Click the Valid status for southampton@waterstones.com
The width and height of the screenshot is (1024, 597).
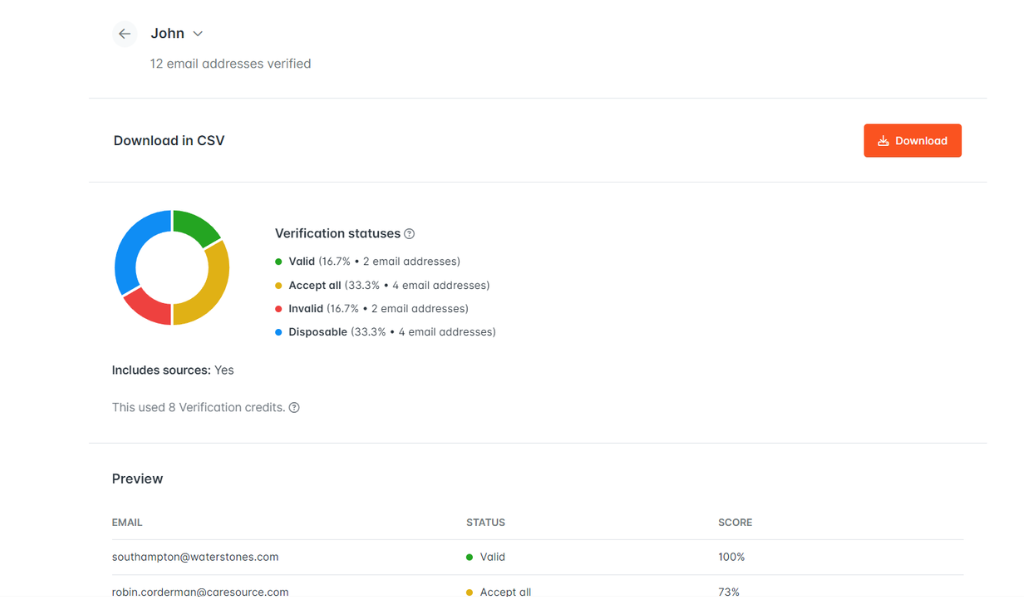point(485,557)
